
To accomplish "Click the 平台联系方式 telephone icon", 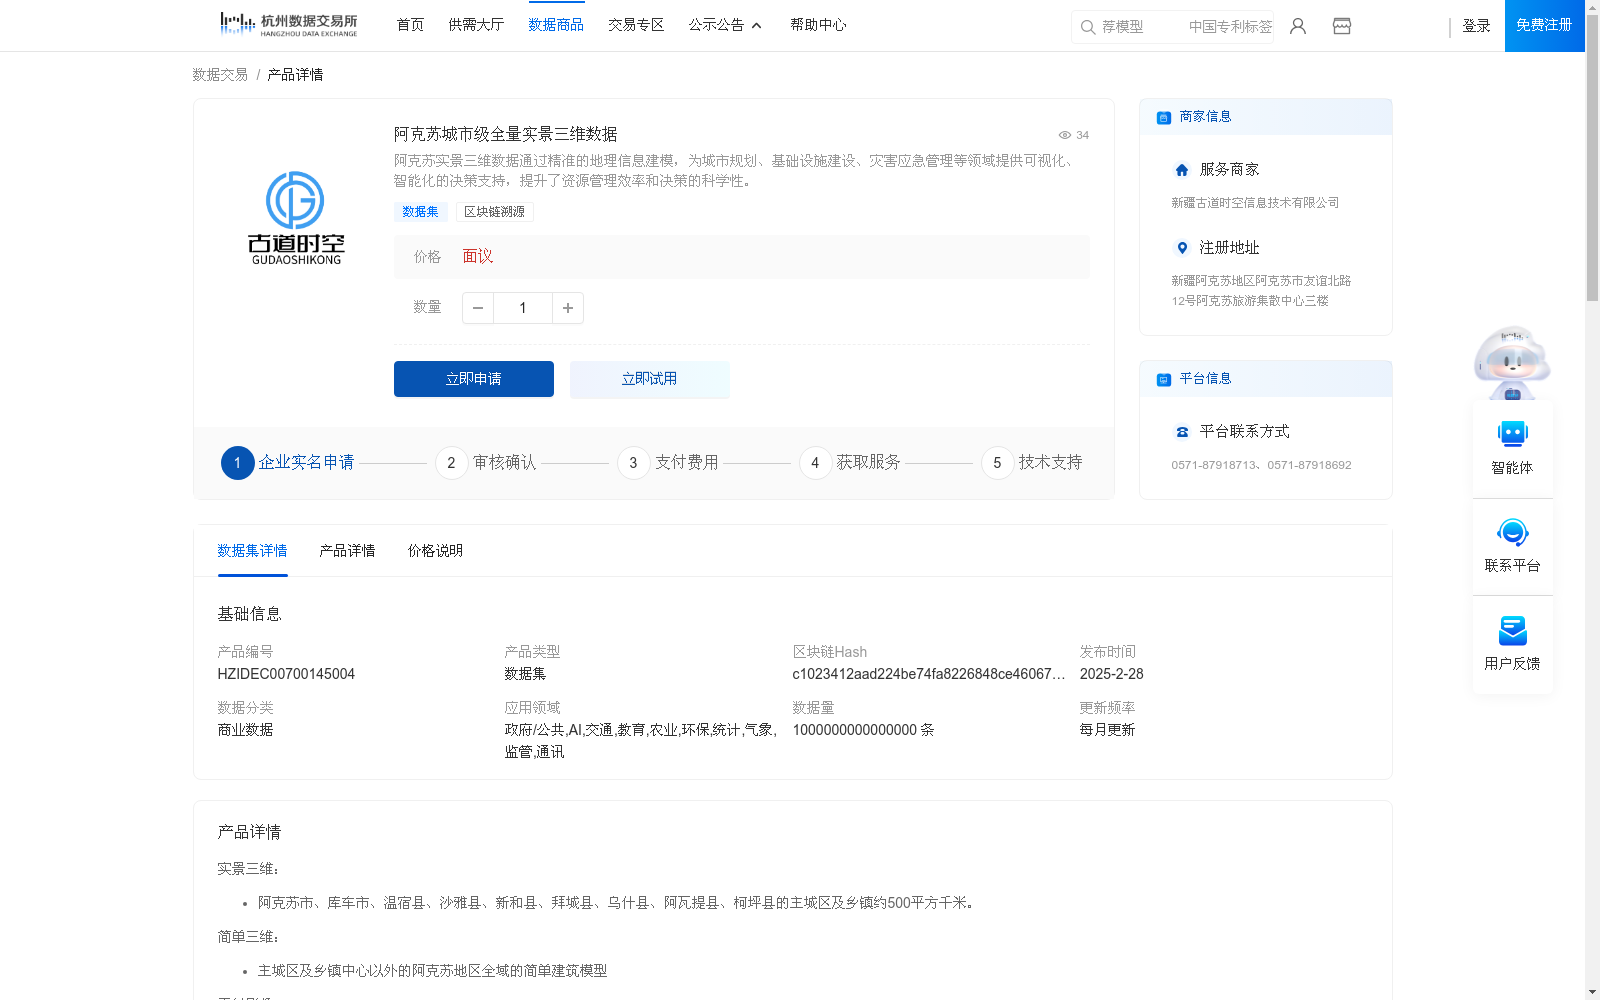I will point(1182,432).
